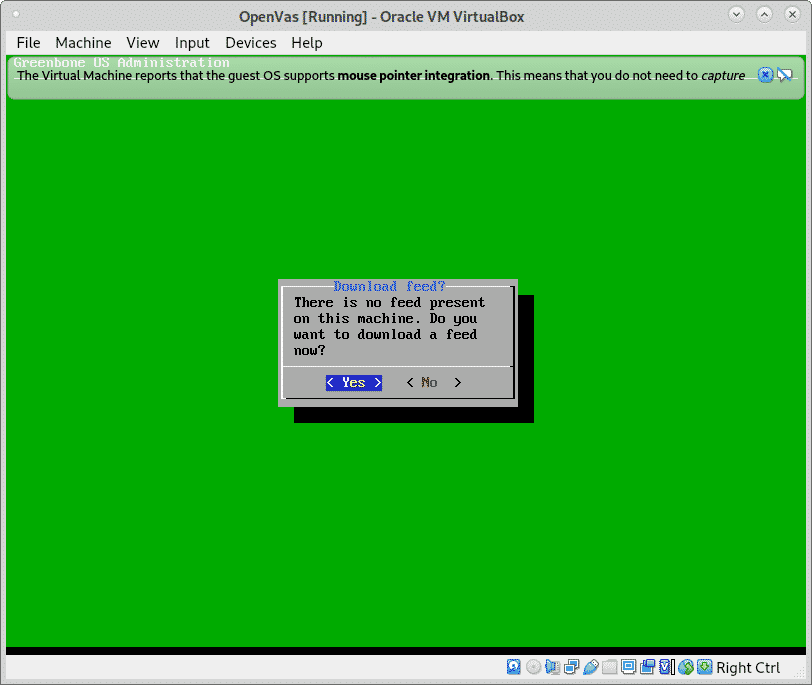Click the don't-show-again notification icon
812x685 pixels.
click(x=785, y=75)
